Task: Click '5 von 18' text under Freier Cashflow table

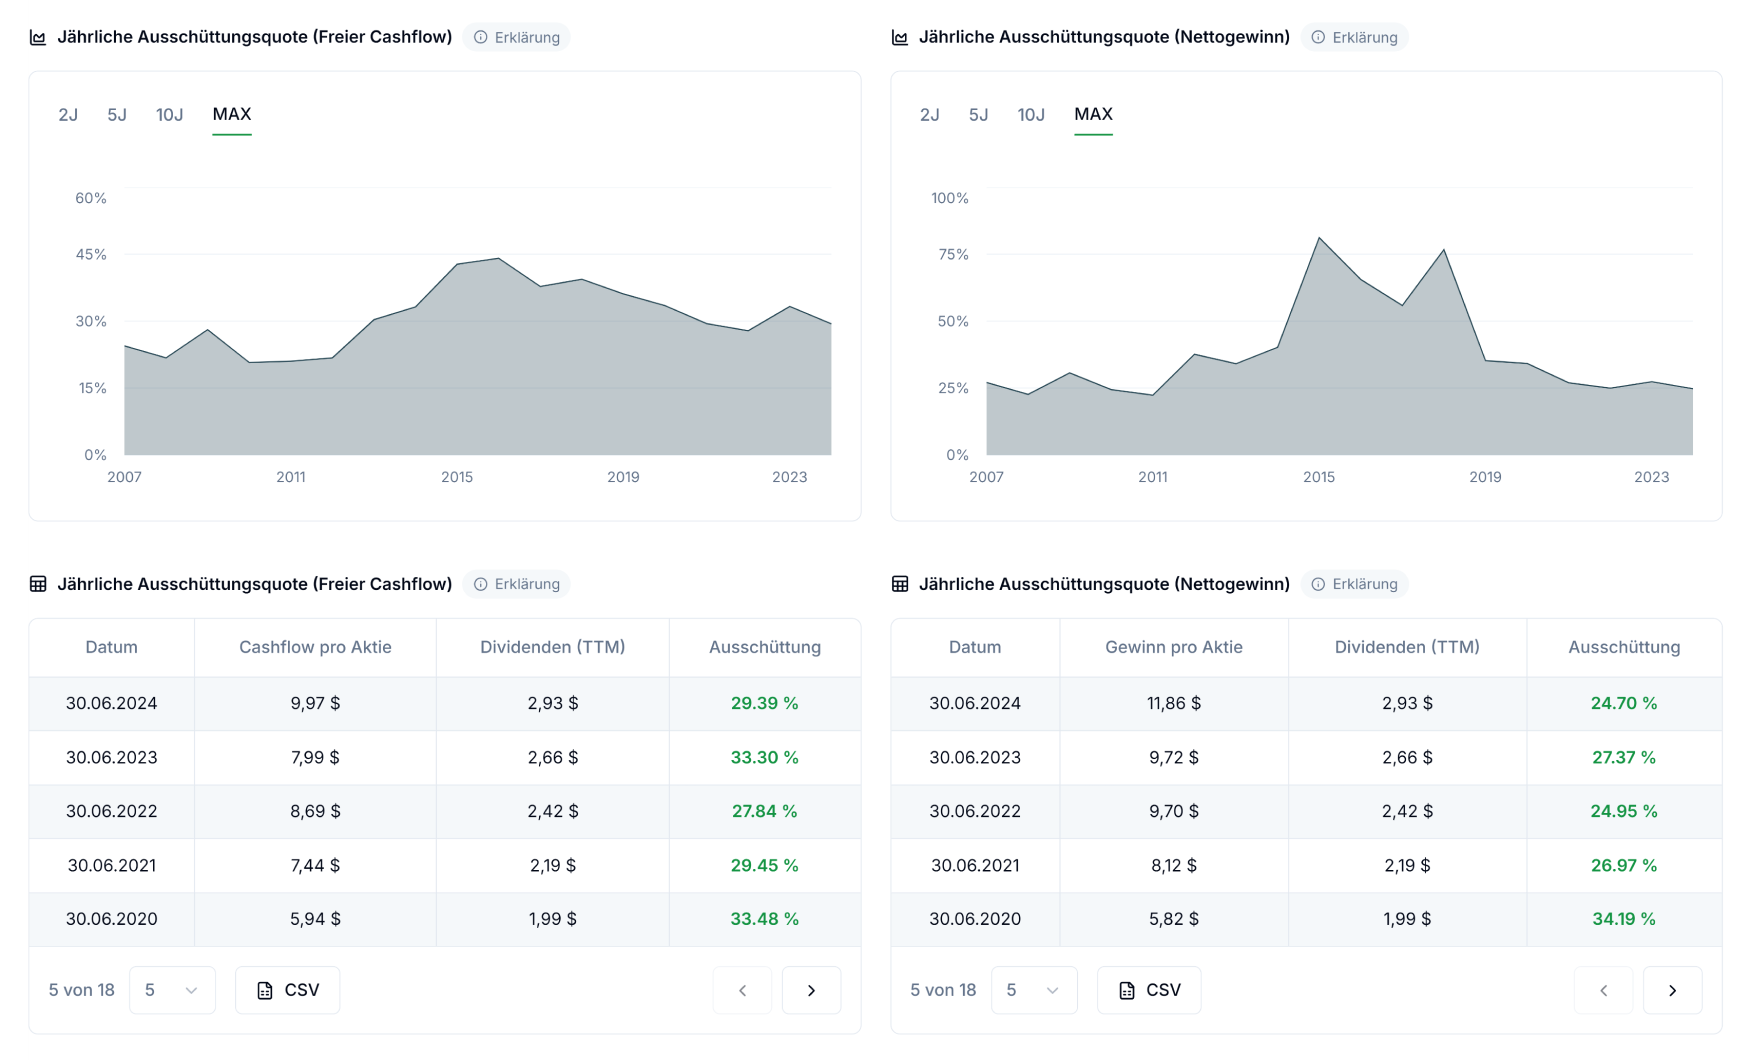Action: pos(82,990)
